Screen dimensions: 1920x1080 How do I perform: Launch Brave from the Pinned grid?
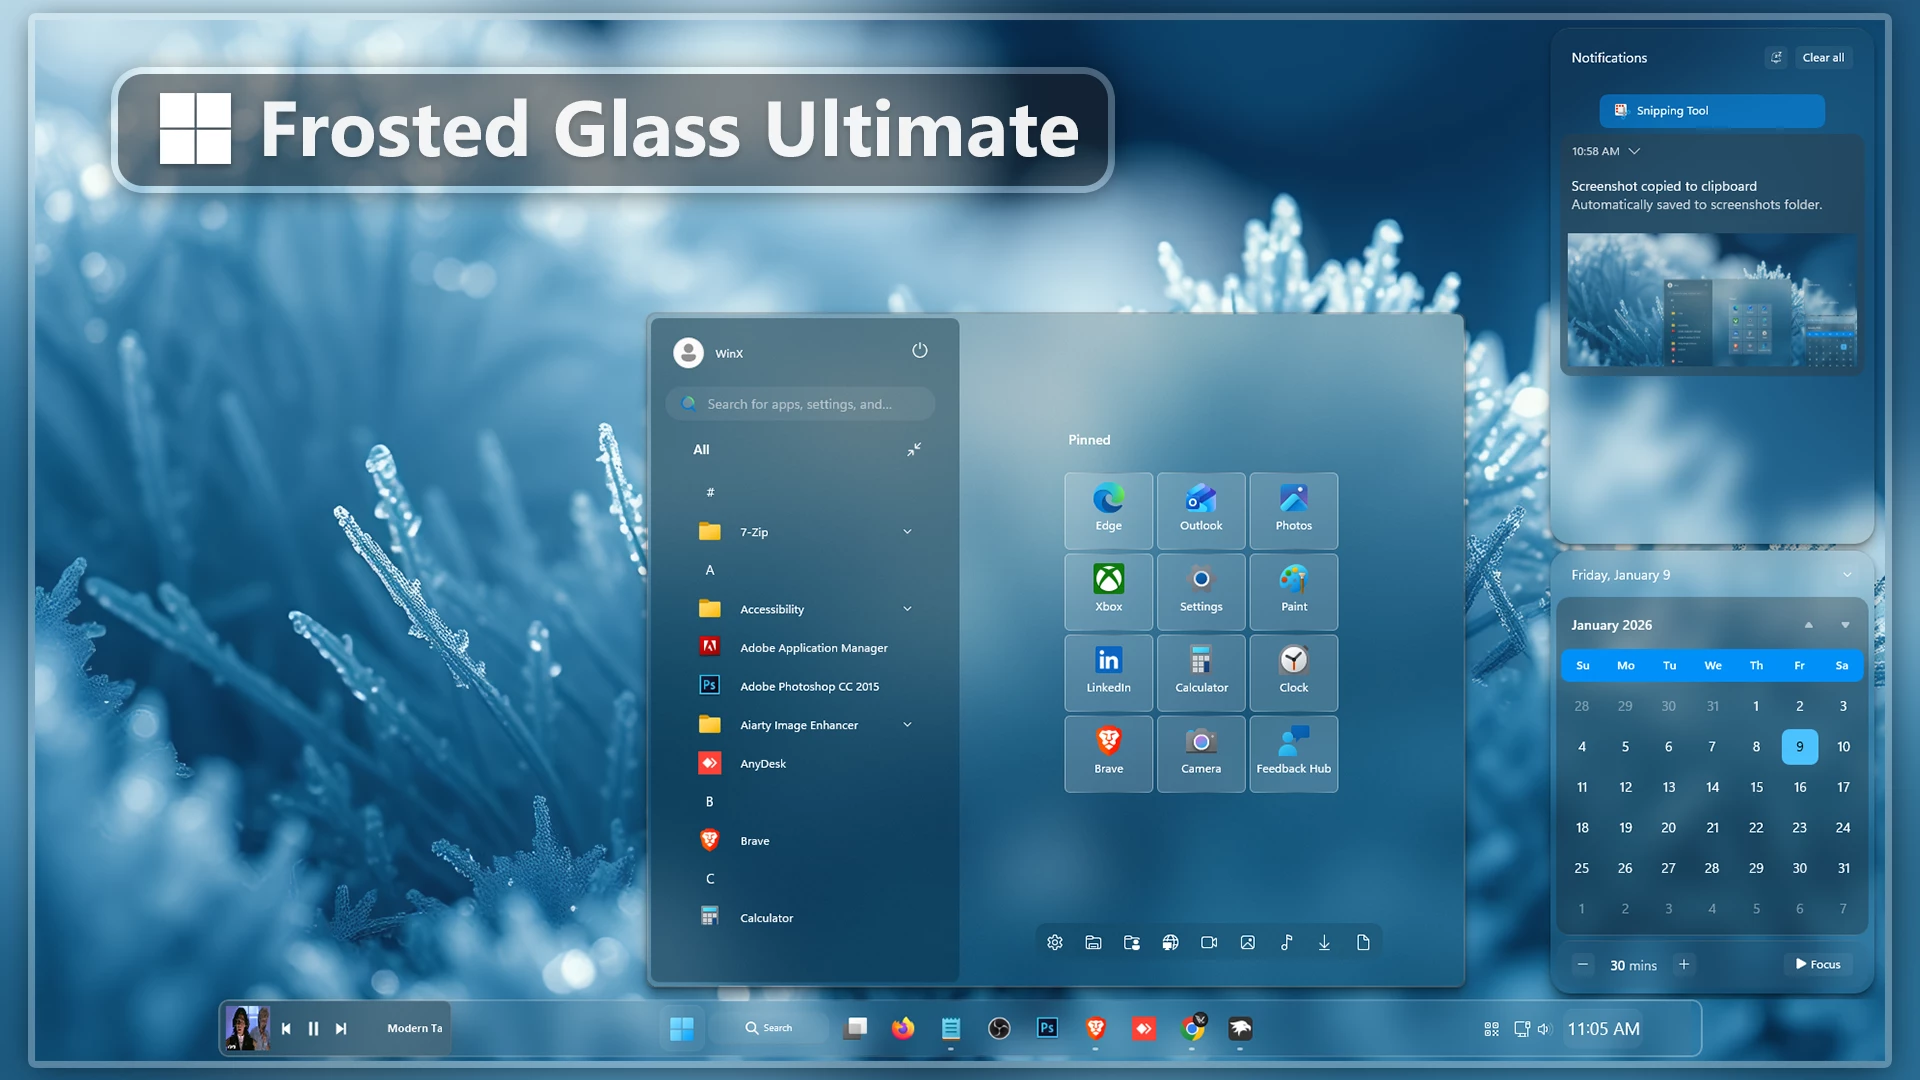pyautogui.click(x=1108, y=753)
